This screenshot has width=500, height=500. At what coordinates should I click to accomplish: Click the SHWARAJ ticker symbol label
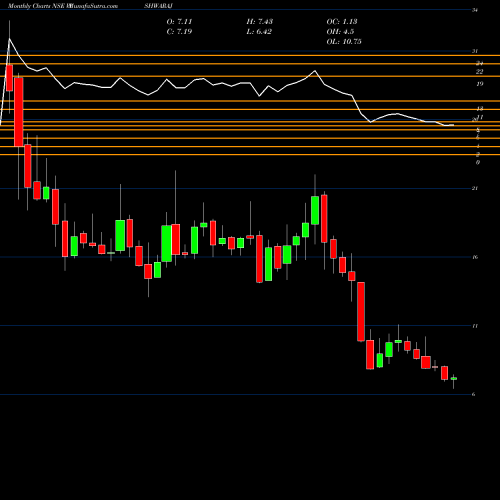158,6
